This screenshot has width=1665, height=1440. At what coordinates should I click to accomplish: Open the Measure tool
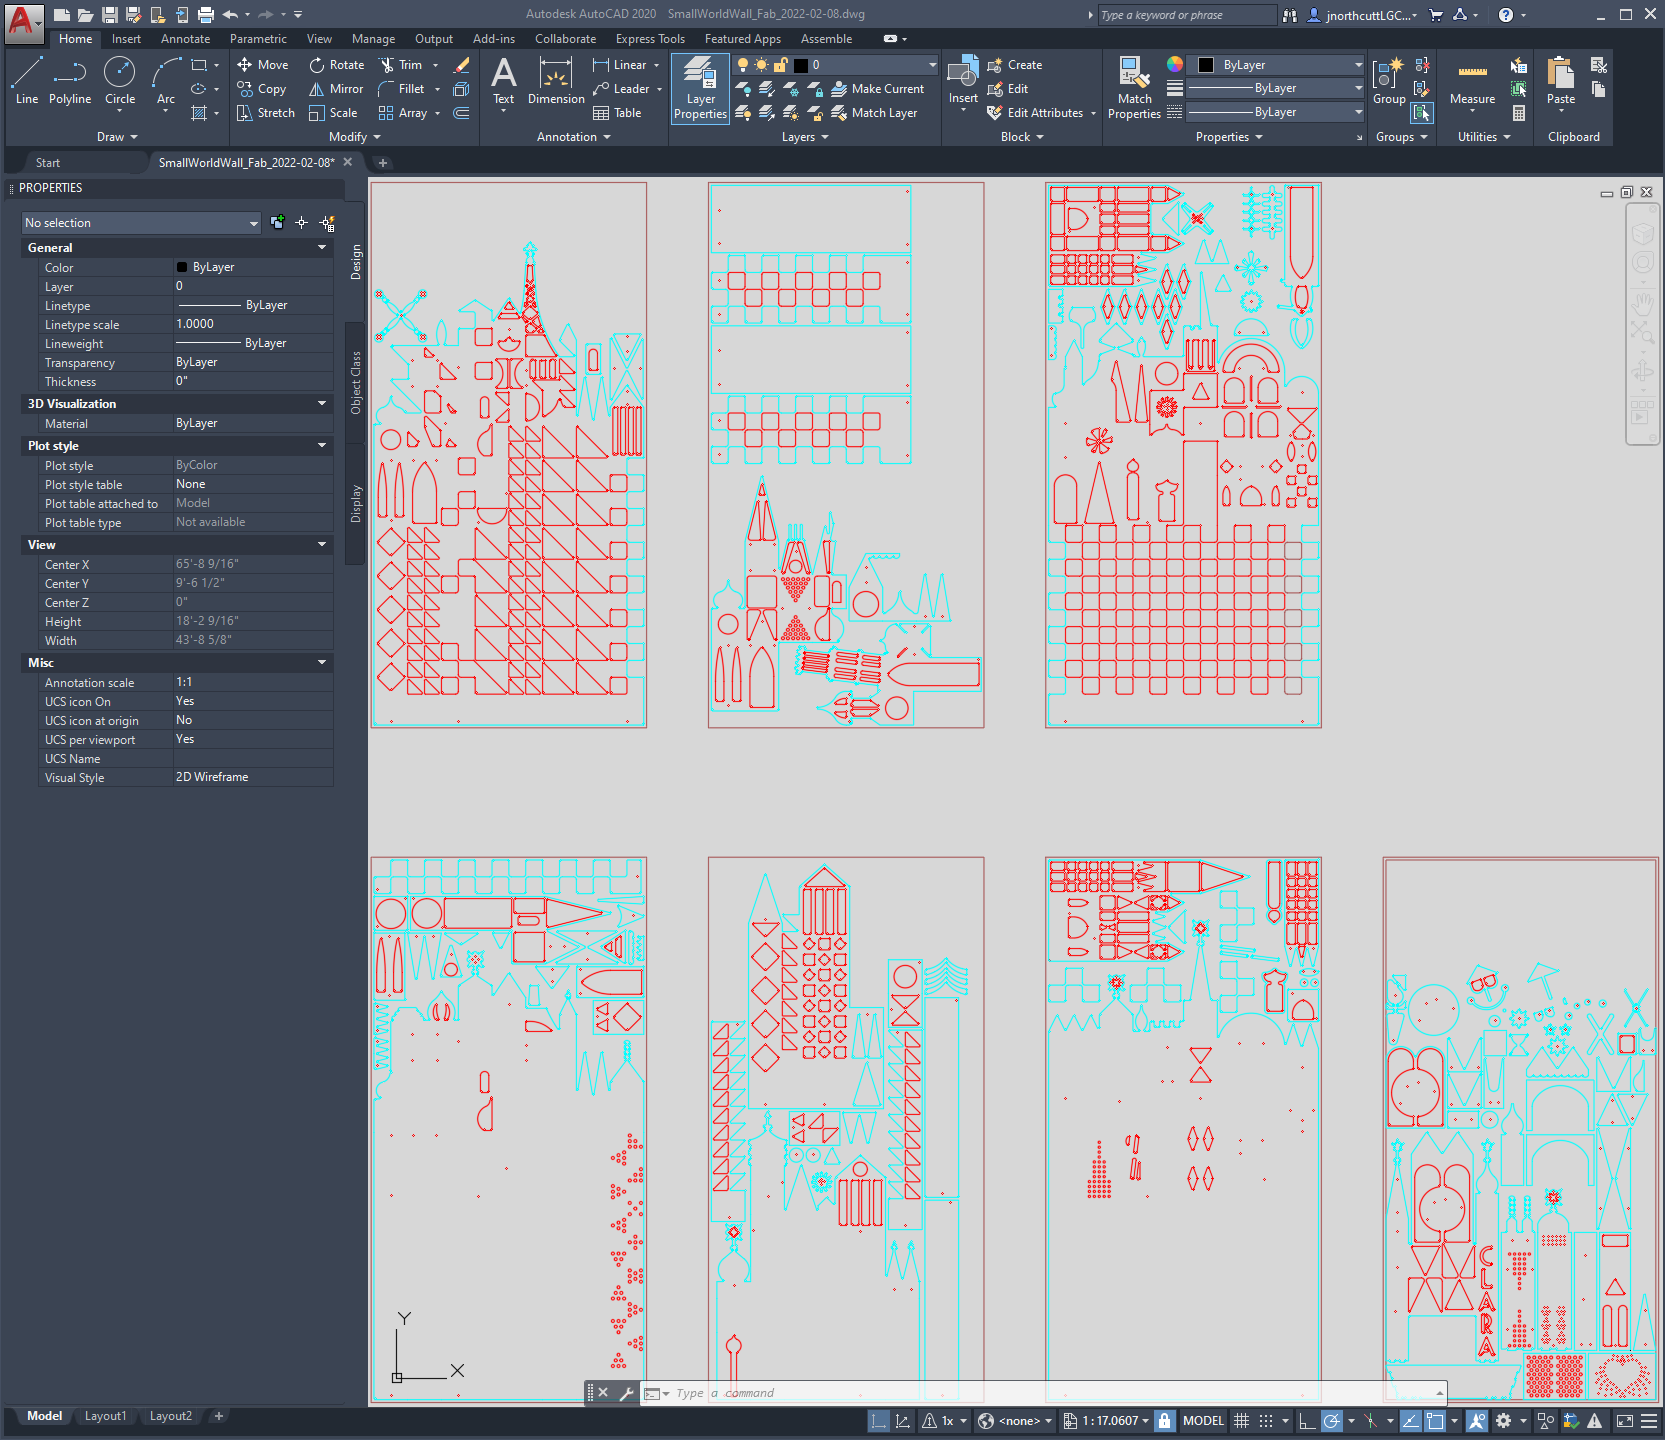click(1471, 85)
